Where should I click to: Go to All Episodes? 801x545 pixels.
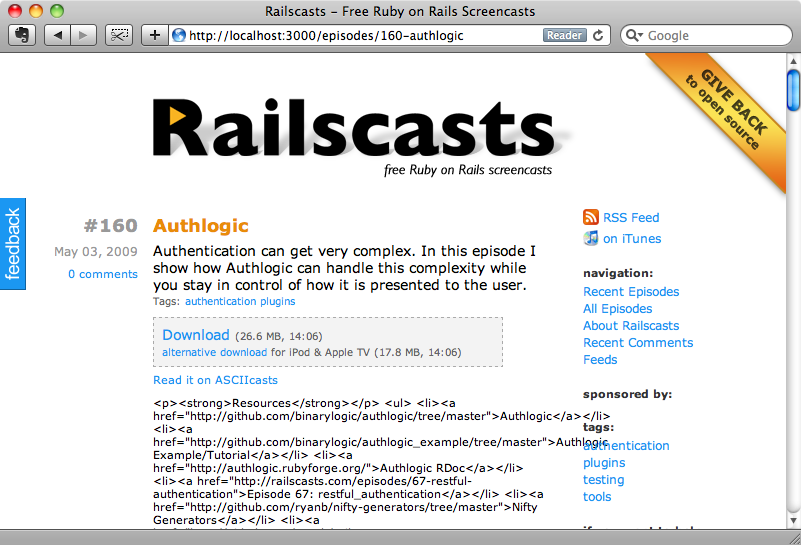tap(618, 309)
